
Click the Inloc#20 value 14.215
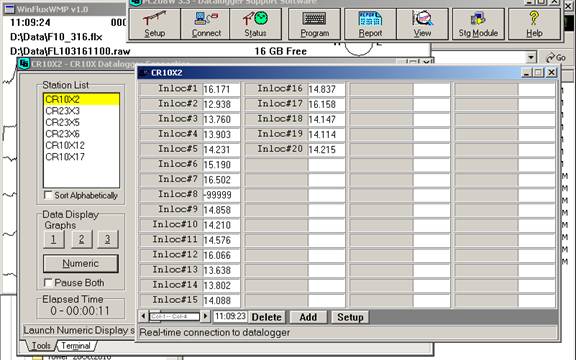click(326, 150)
